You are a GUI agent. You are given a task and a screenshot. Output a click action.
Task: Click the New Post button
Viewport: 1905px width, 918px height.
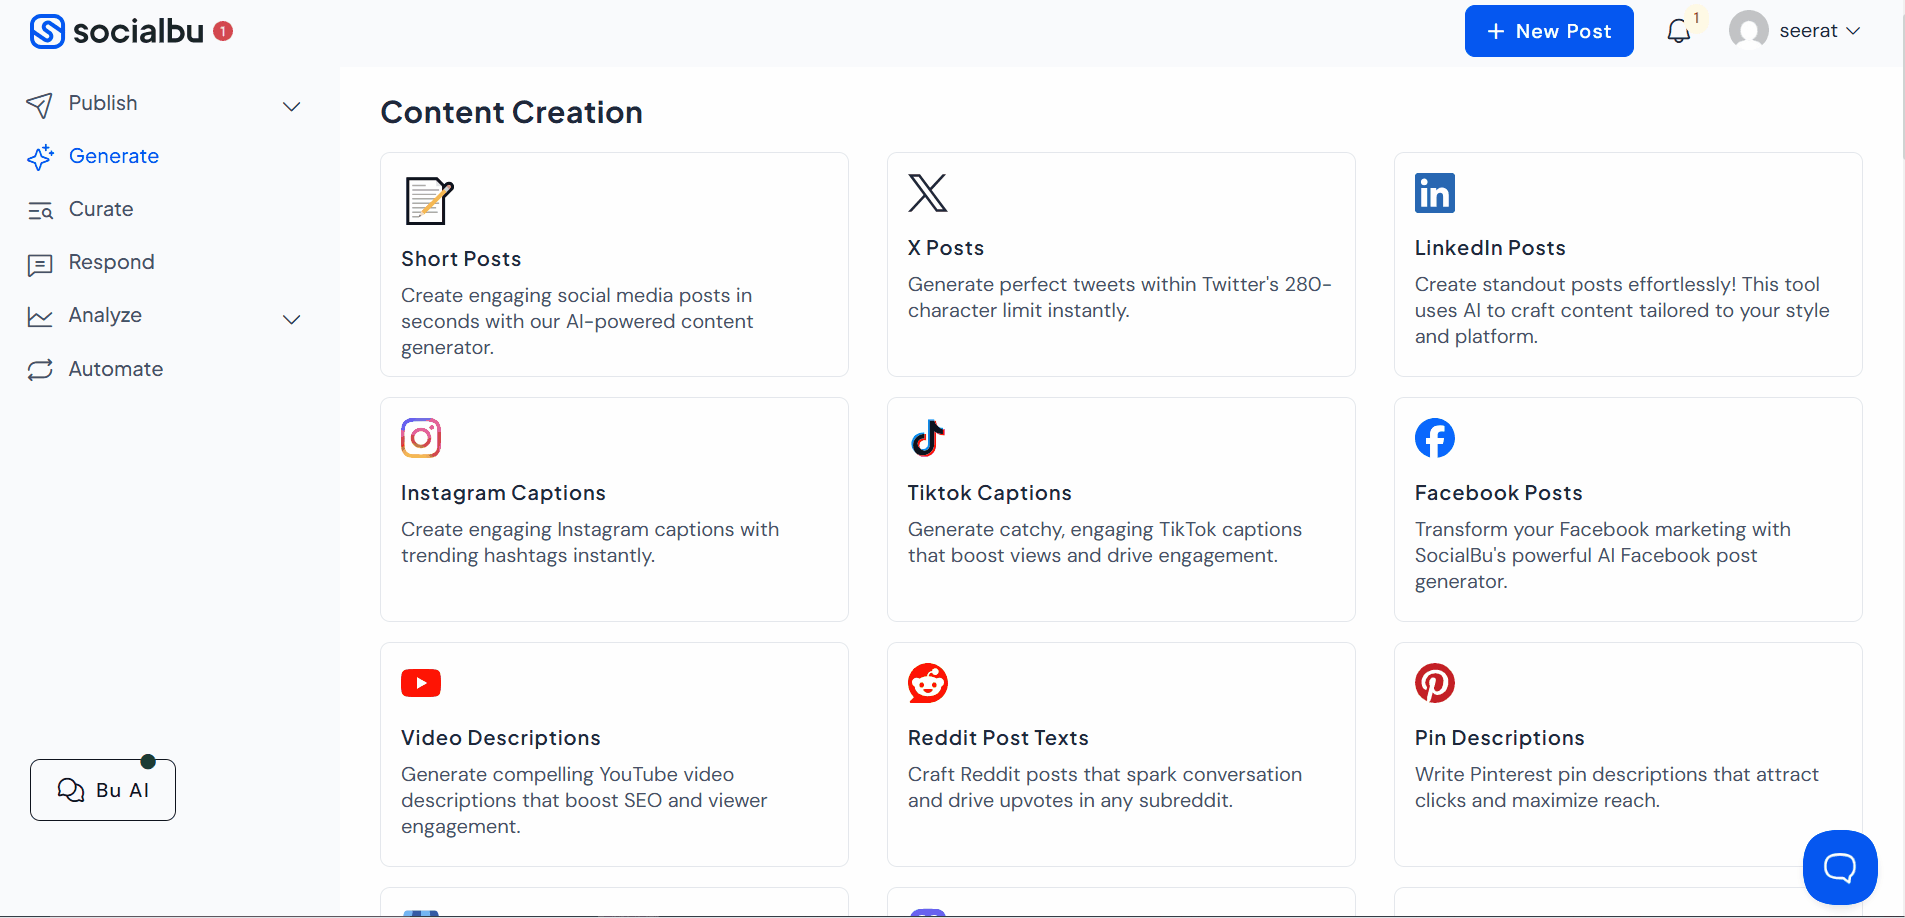(x=1548, y=31)
